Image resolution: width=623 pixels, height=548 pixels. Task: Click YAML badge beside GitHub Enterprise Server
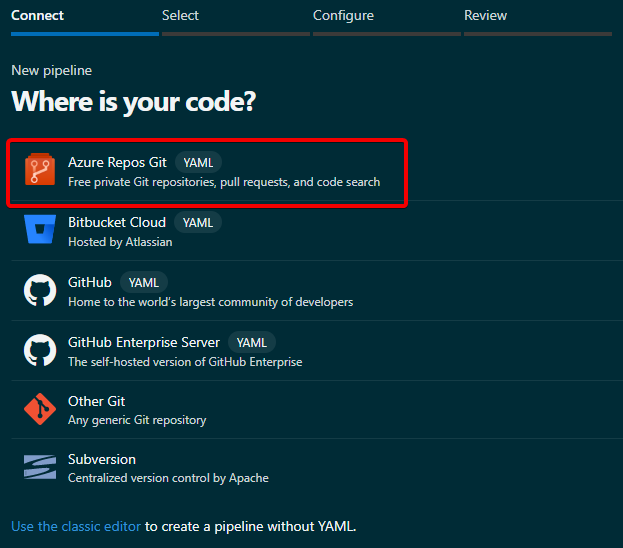pos(252,342)
